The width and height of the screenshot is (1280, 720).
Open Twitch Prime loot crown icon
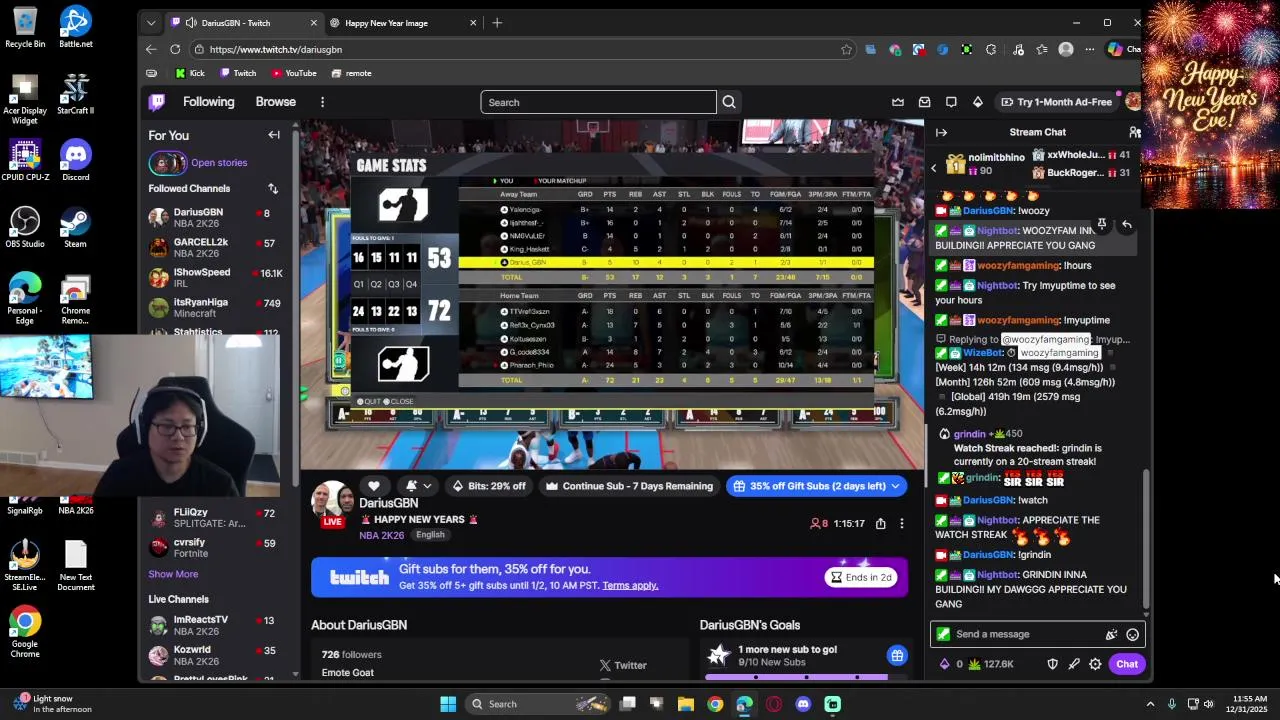point(898,102)
